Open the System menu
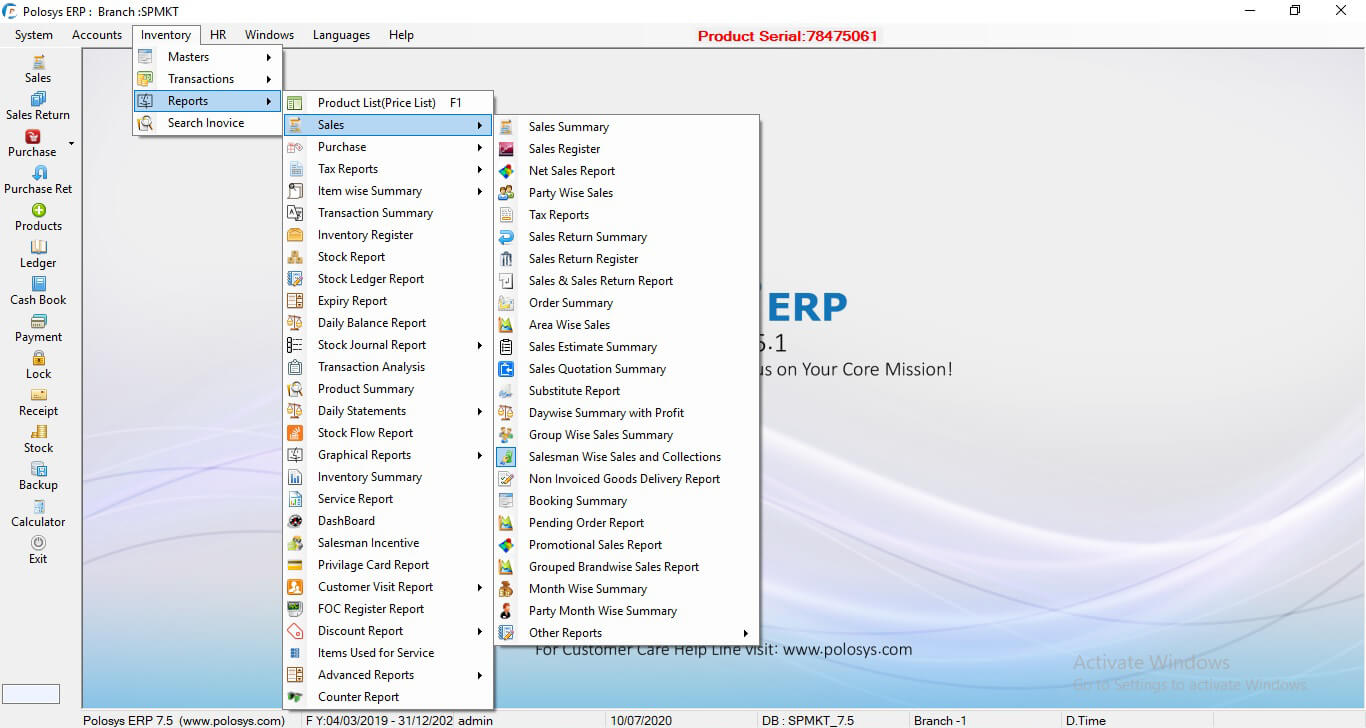Viewport: 1366px width, 728px height. (34, 35)
